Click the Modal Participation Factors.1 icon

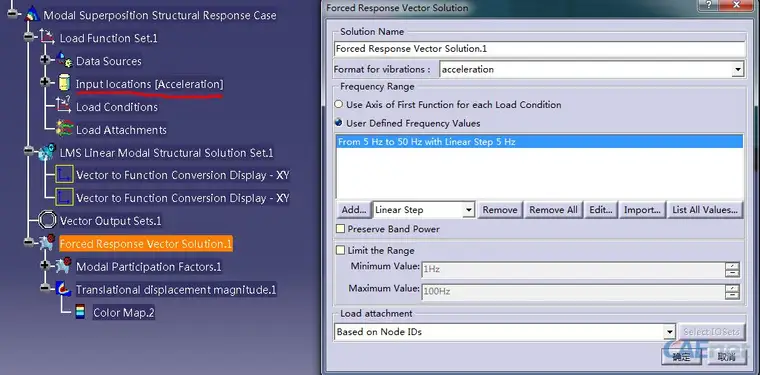(63, 266)
